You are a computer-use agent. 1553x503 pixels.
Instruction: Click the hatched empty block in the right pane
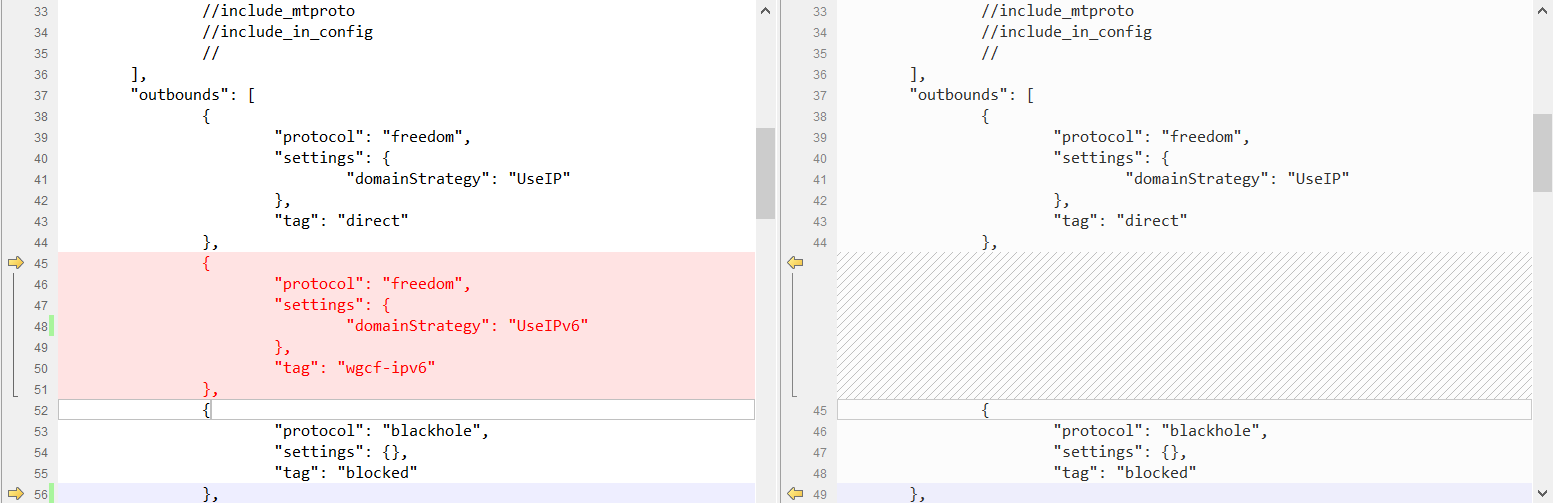1183,325
